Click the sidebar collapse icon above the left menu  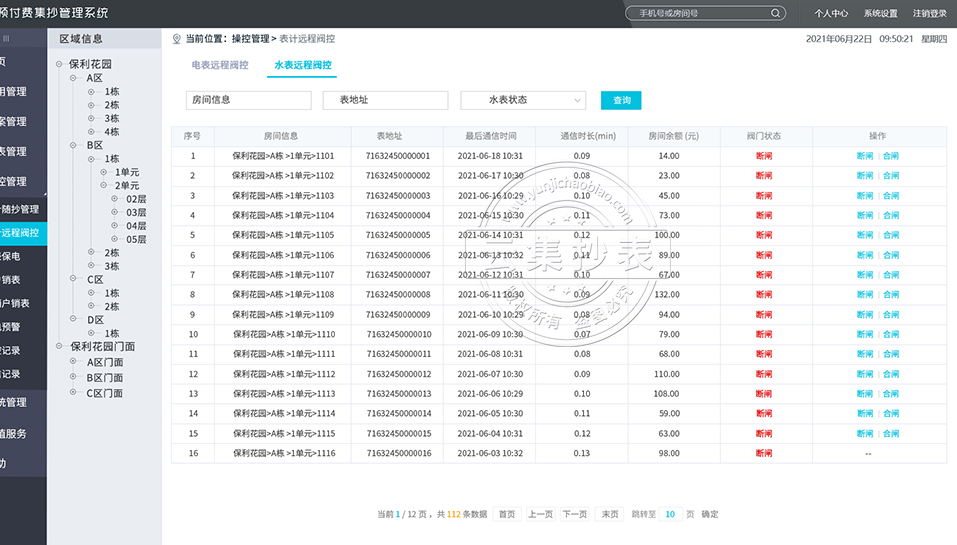[x=6, y=38]
